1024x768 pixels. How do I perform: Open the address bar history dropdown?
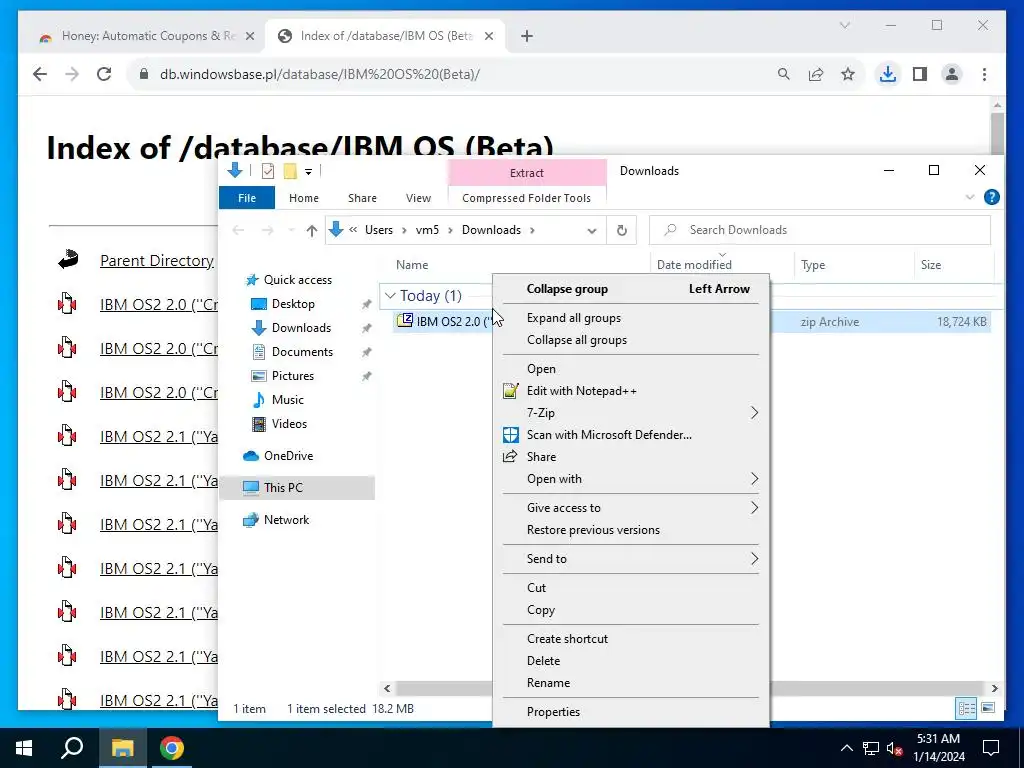(x=592, y=230)
